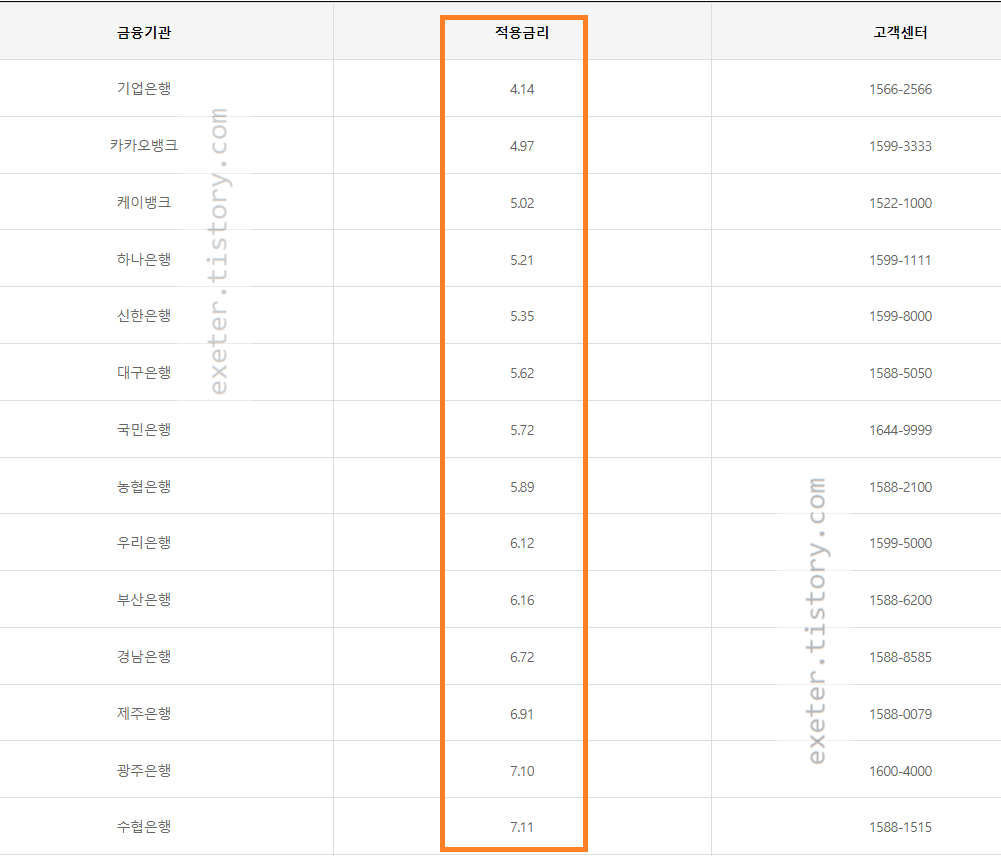1001x856 pixels.
Task: Click phone number 1588-6200
Action: click(900, 600)
